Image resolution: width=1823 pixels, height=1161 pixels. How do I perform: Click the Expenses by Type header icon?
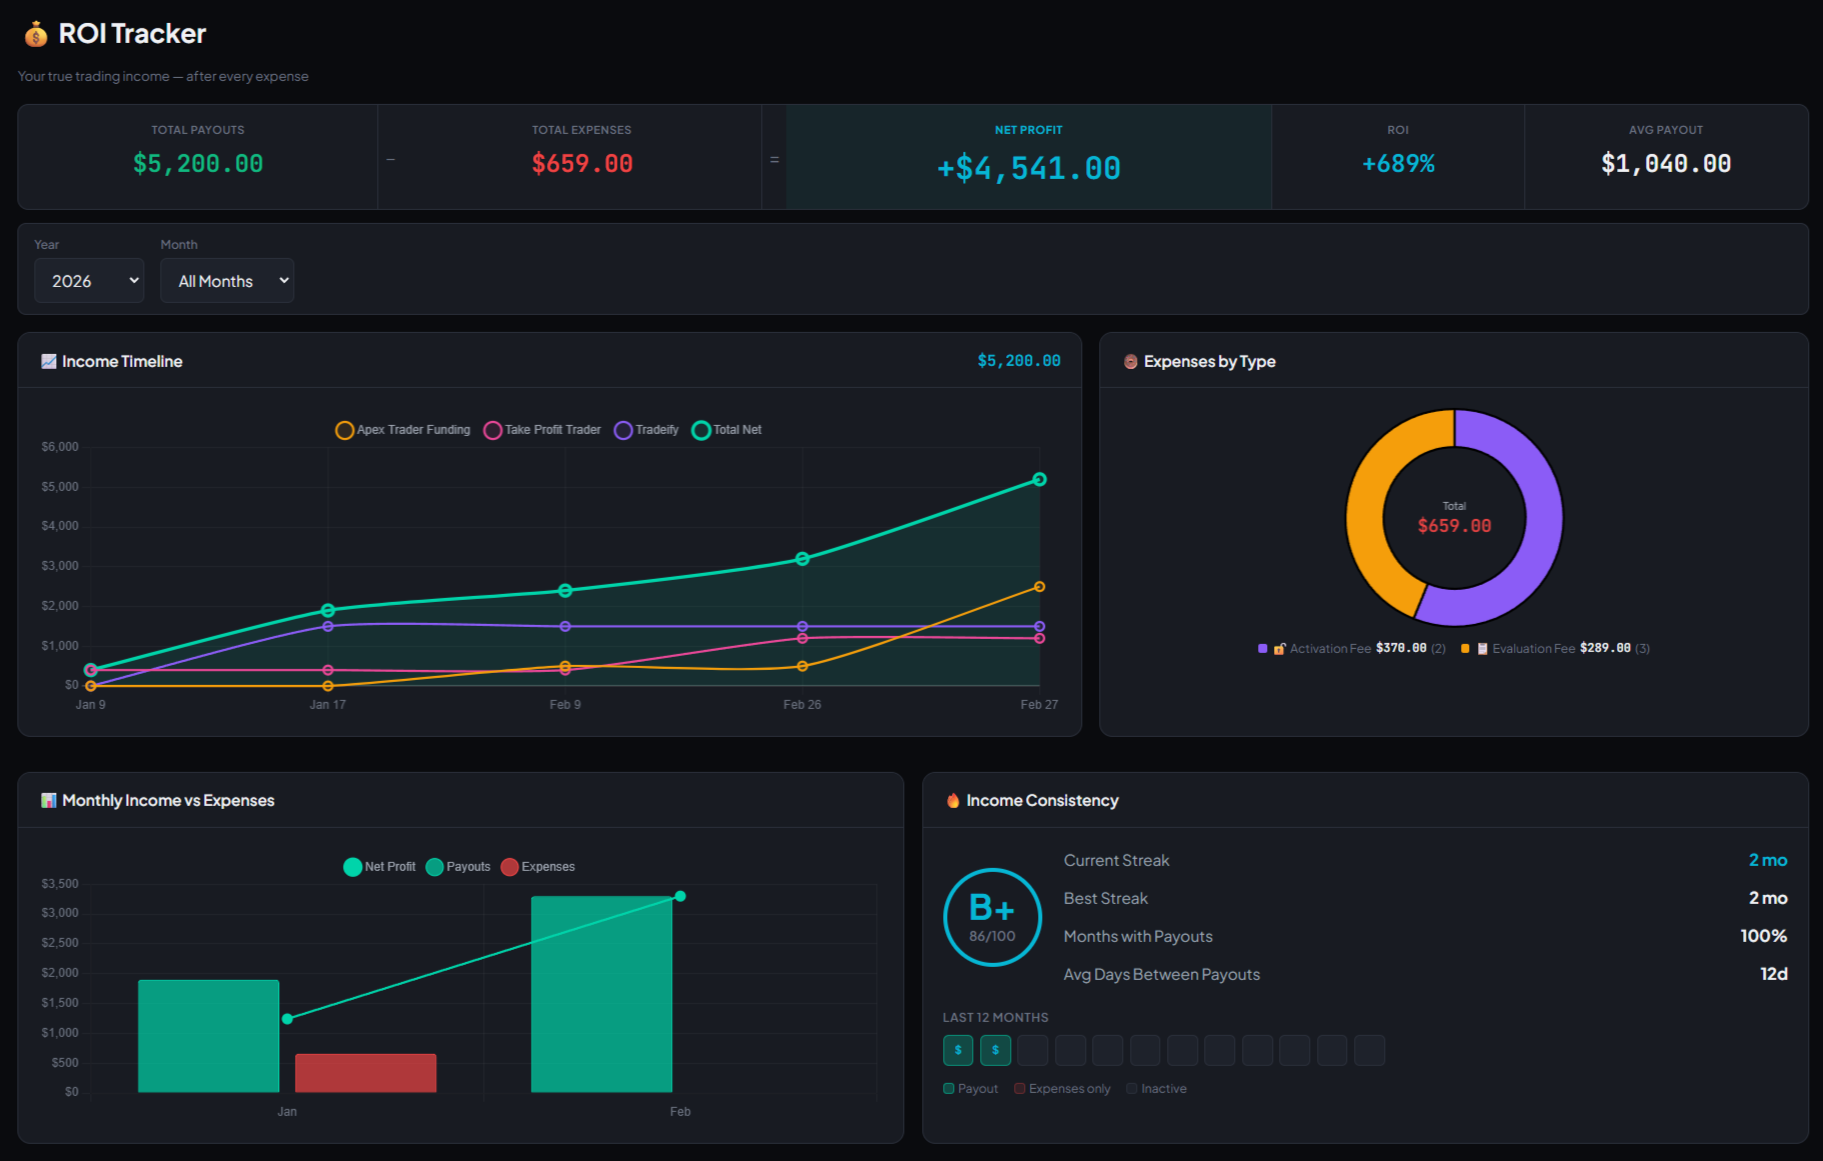tap(1130, 362)
